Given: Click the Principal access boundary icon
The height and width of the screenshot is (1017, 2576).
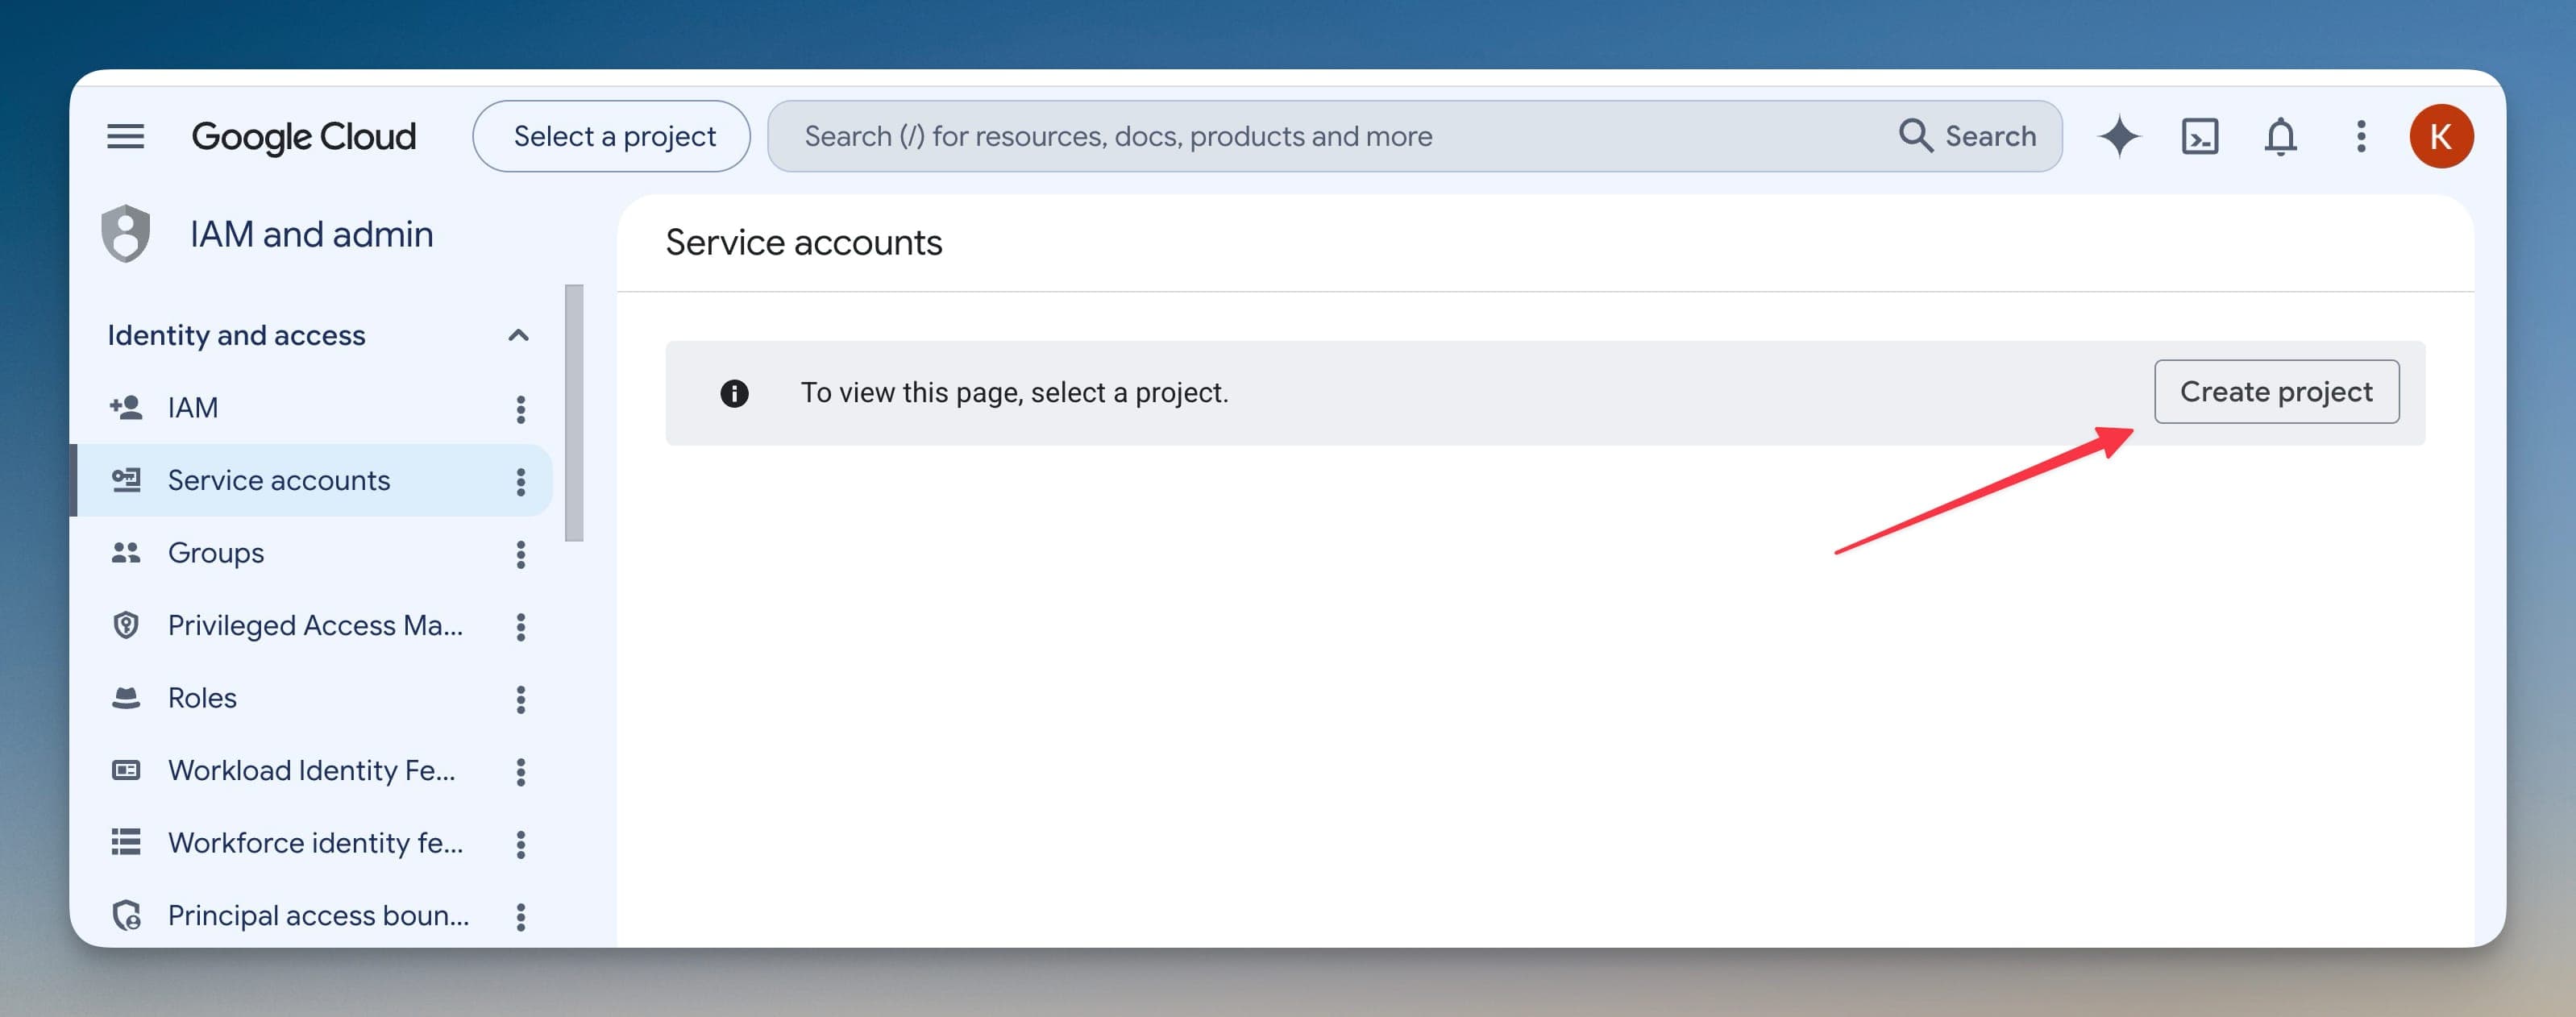Looking at the screenshot, I should [x=126, y=915].
